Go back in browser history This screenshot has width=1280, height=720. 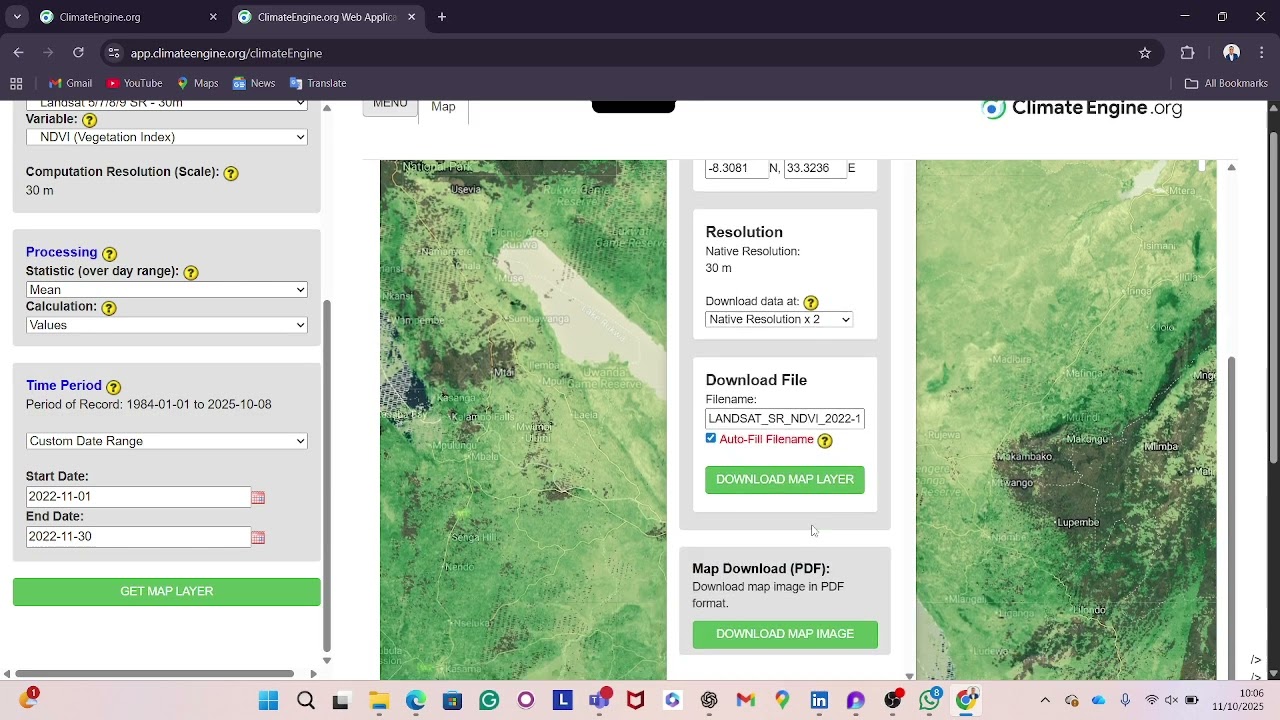pos(19,53)
